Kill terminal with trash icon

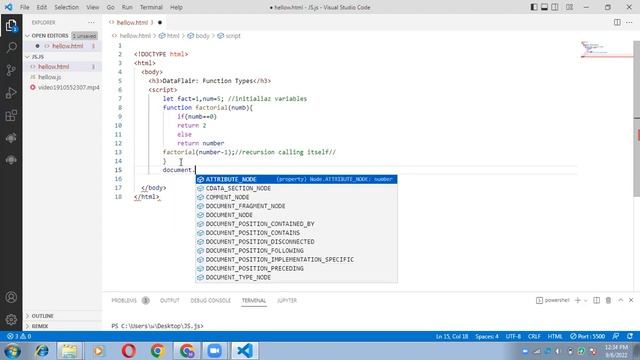(608, 300)
